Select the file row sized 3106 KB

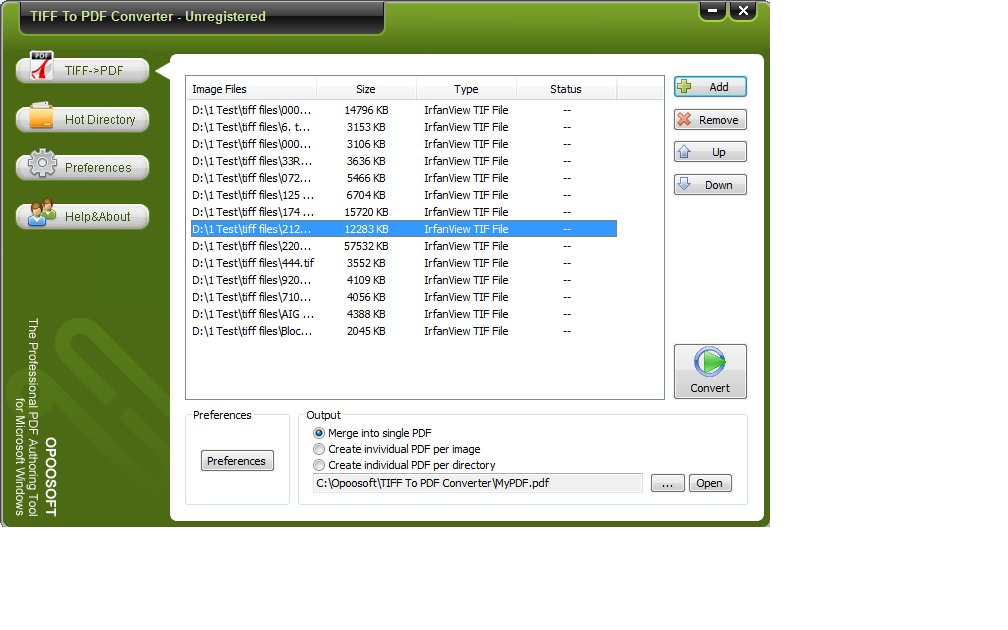pos(404,144)
